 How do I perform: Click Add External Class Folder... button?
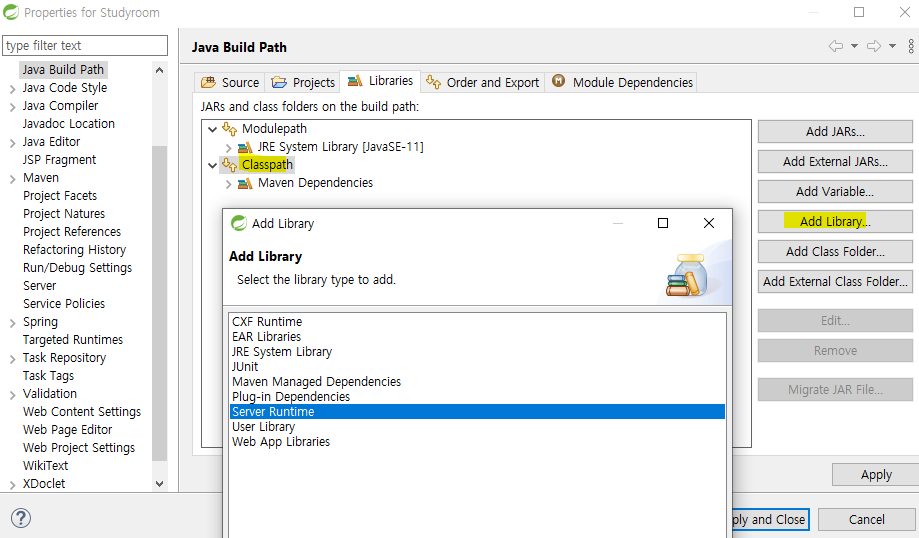835,281
